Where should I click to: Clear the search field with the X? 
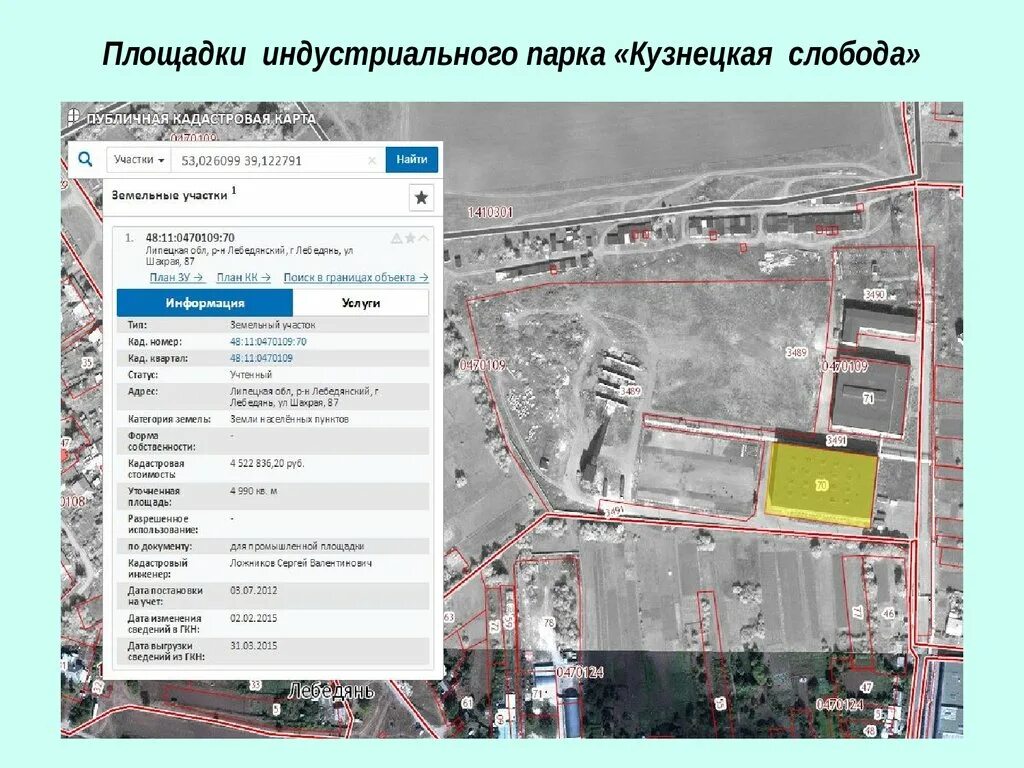pyautogui.click(x=372, y=161)
